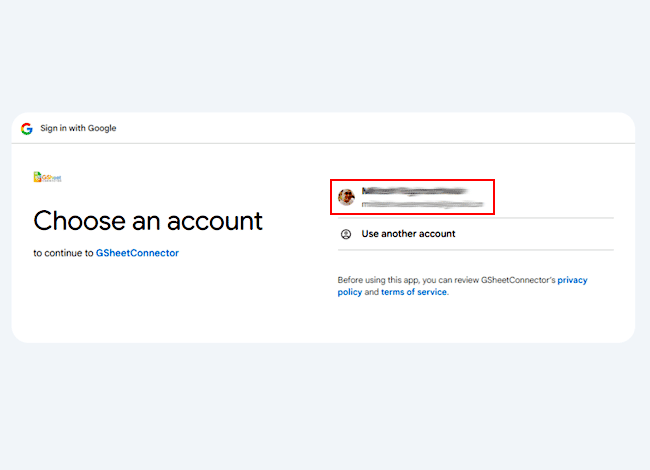Screen dimensions: 650x470
Task: Click the Google "G" logo
Action: pos(27,128)
